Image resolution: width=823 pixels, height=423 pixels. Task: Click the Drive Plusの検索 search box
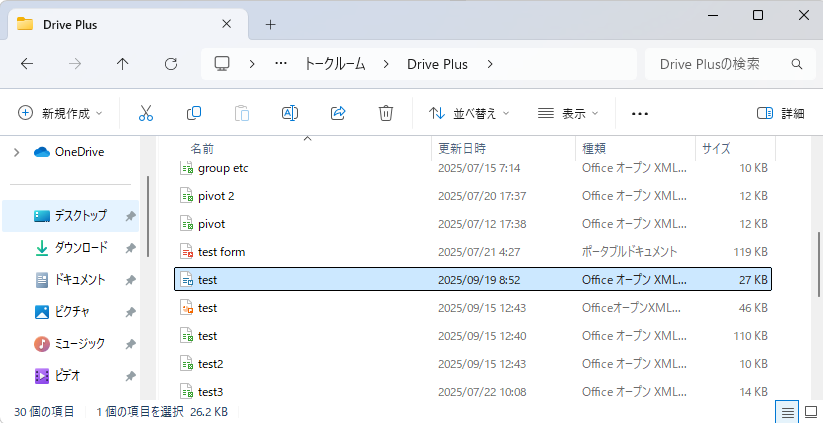coord(720,63)
